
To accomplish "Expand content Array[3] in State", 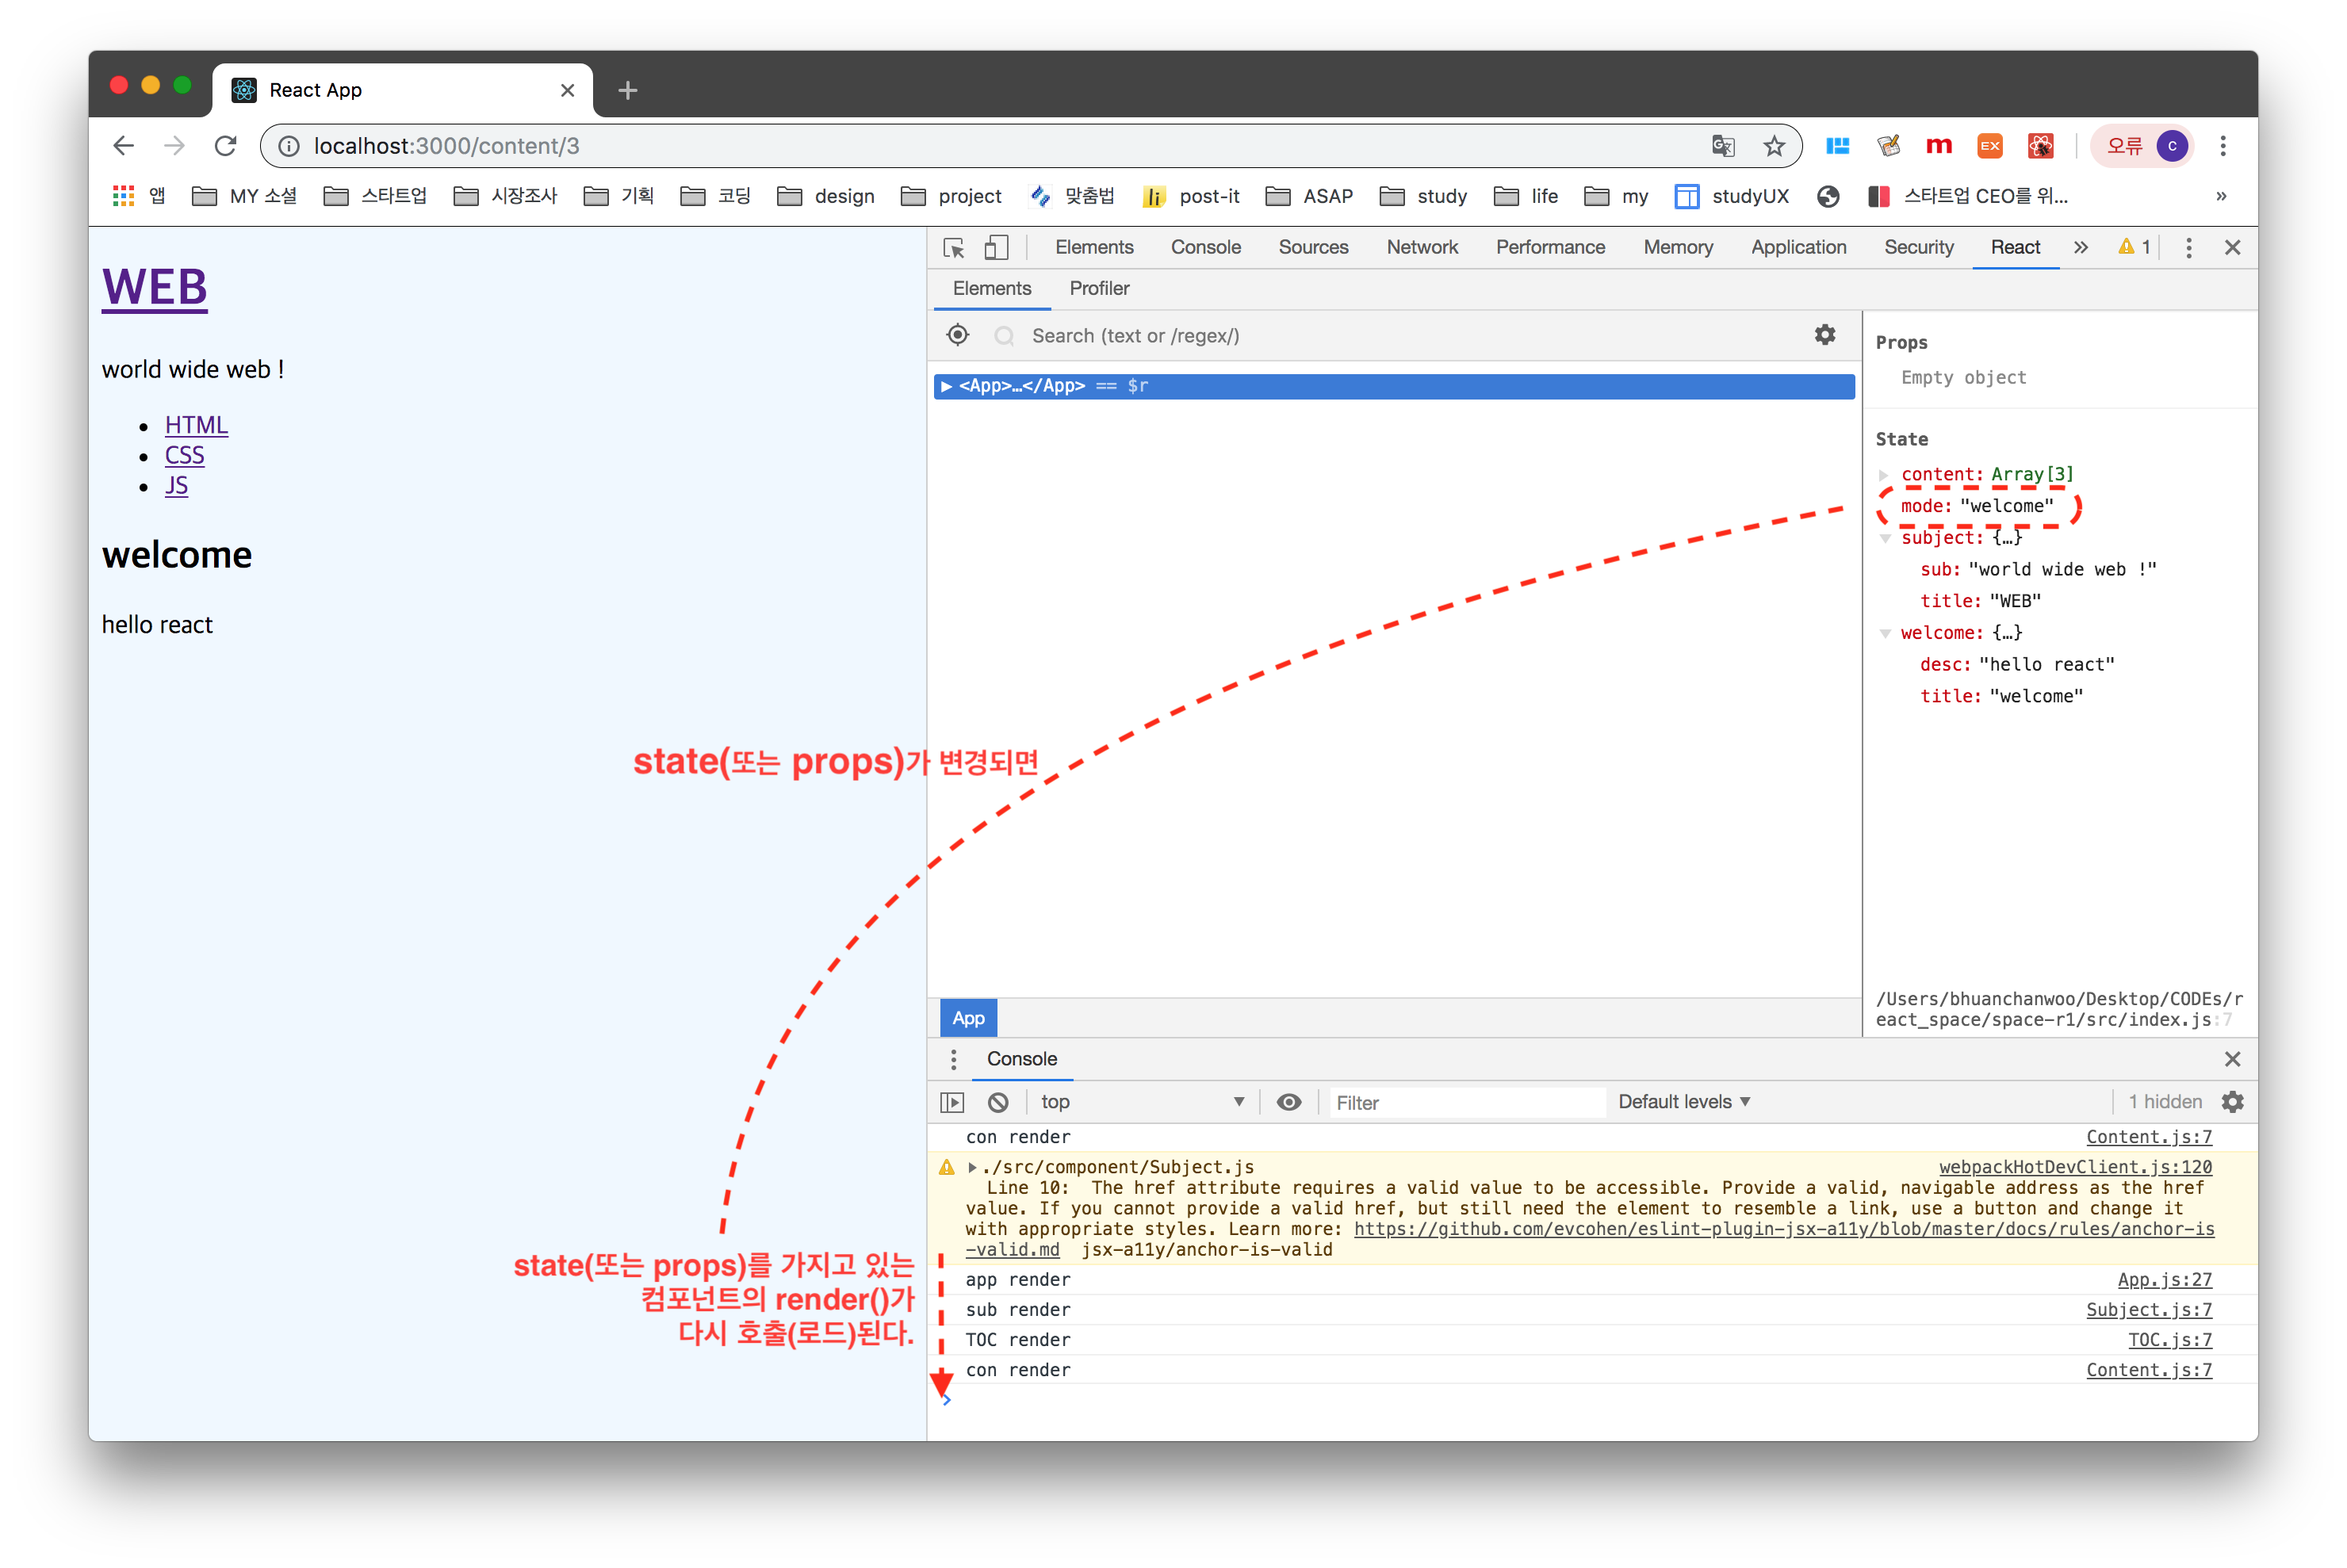I will coord(1884,475).
